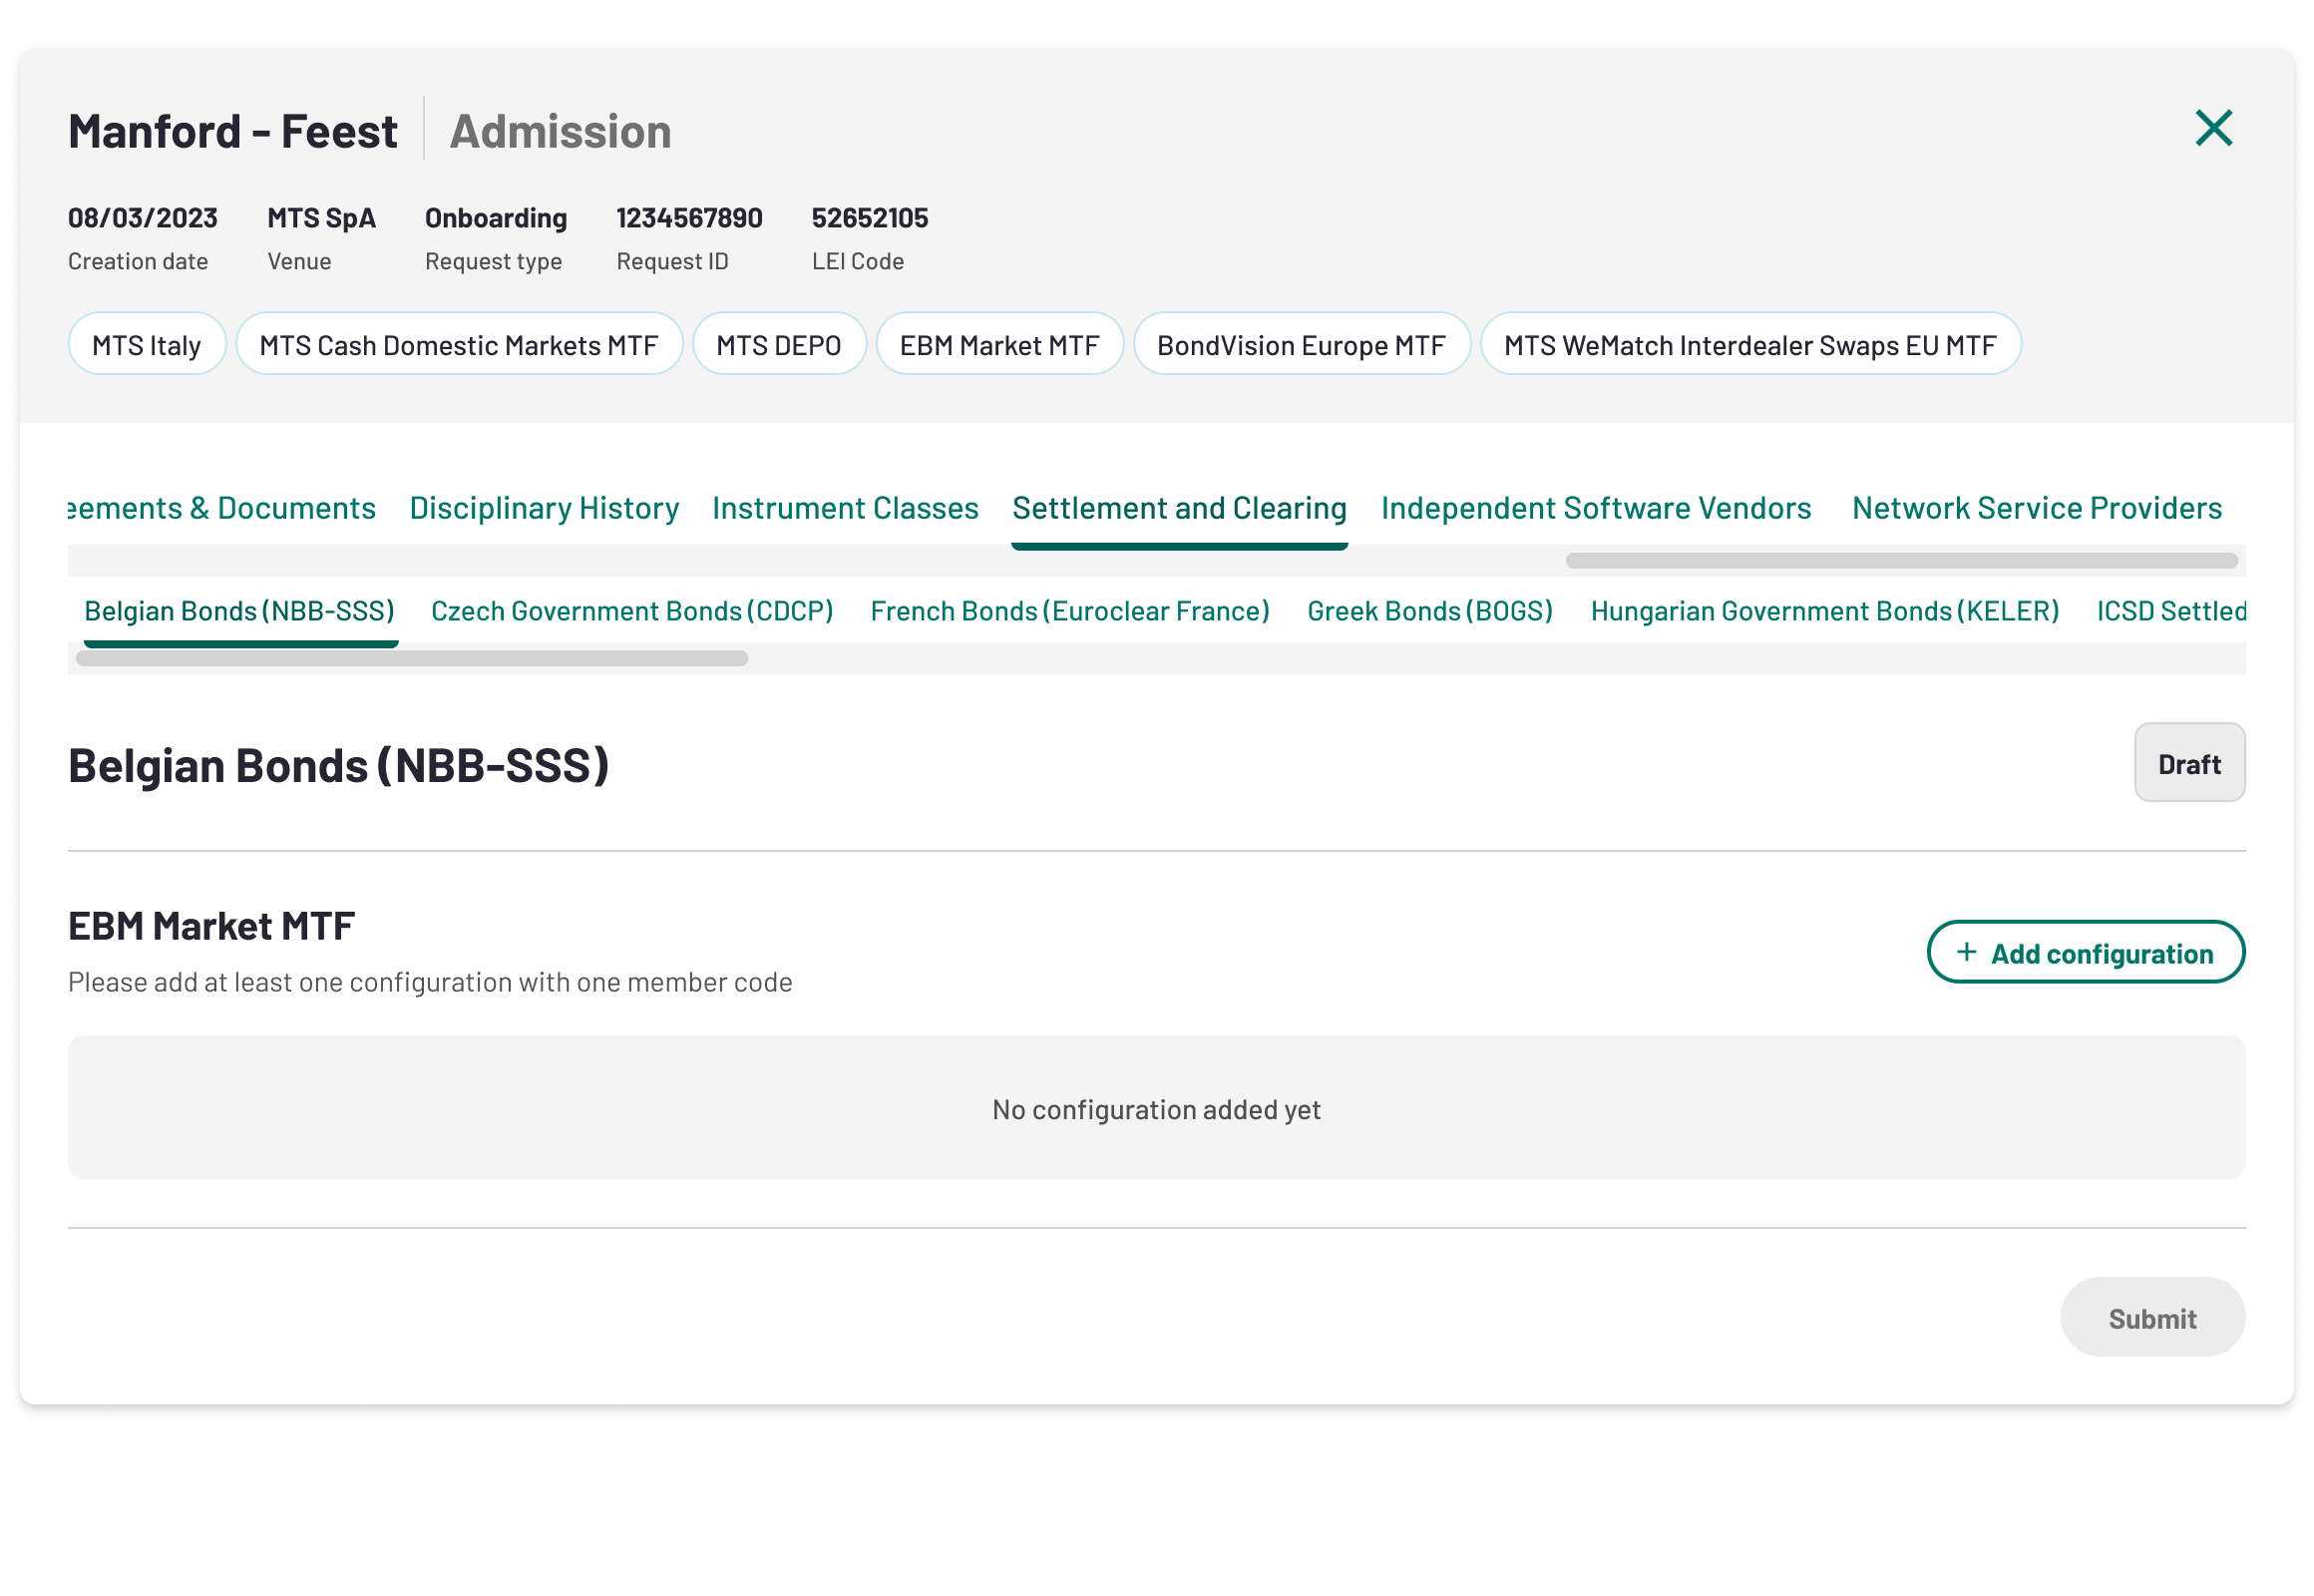Screen dimensions: 2314x1596
Task: Open the Agreements & Documents tab
Action: 222,508
